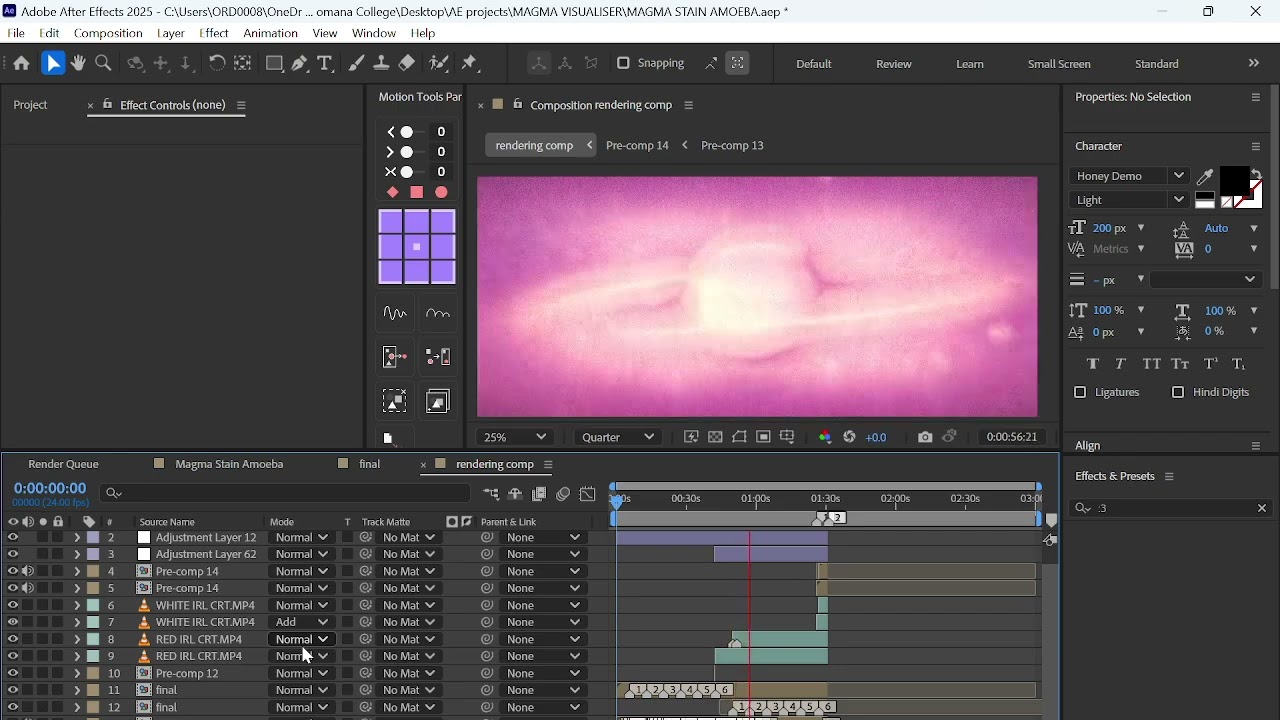
Task: Enable the Ligatures checkbox
Action: pyautogui.click(x=1081, y=394)
